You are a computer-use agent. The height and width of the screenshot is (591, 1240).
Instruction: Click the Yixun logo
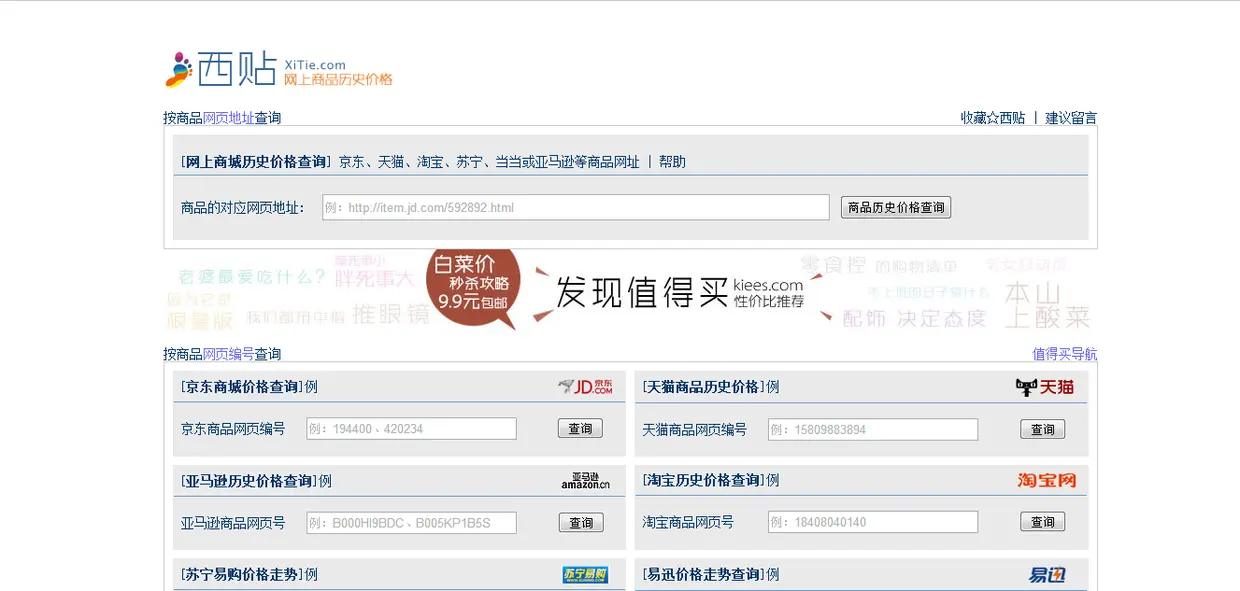click(1047, 575)
